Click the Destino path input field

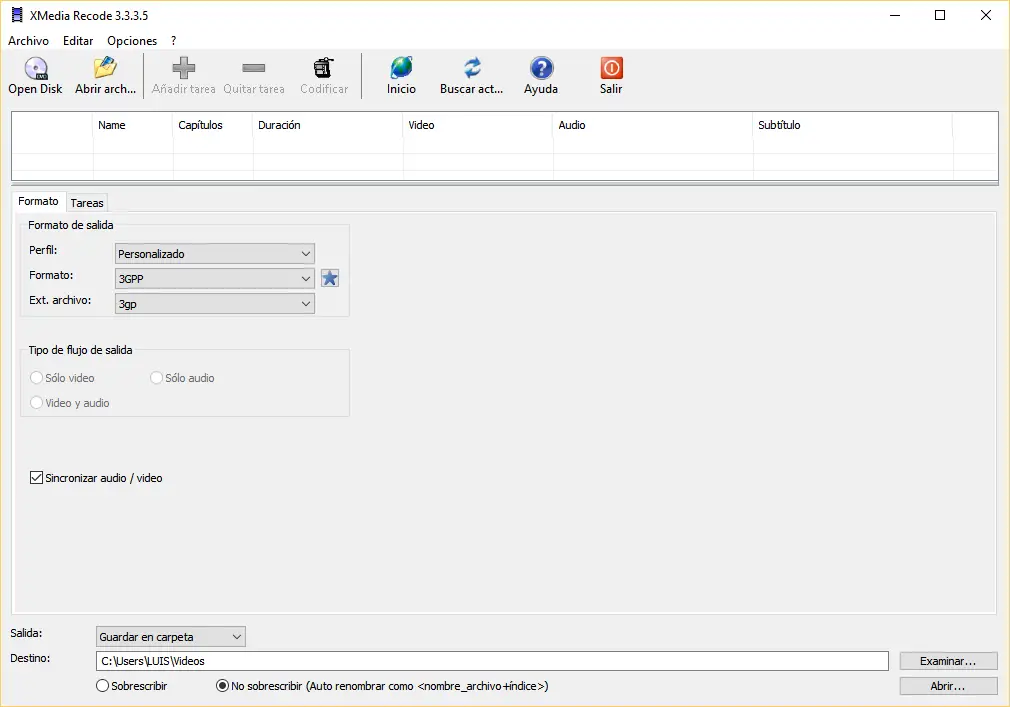(x=492, y=661)
